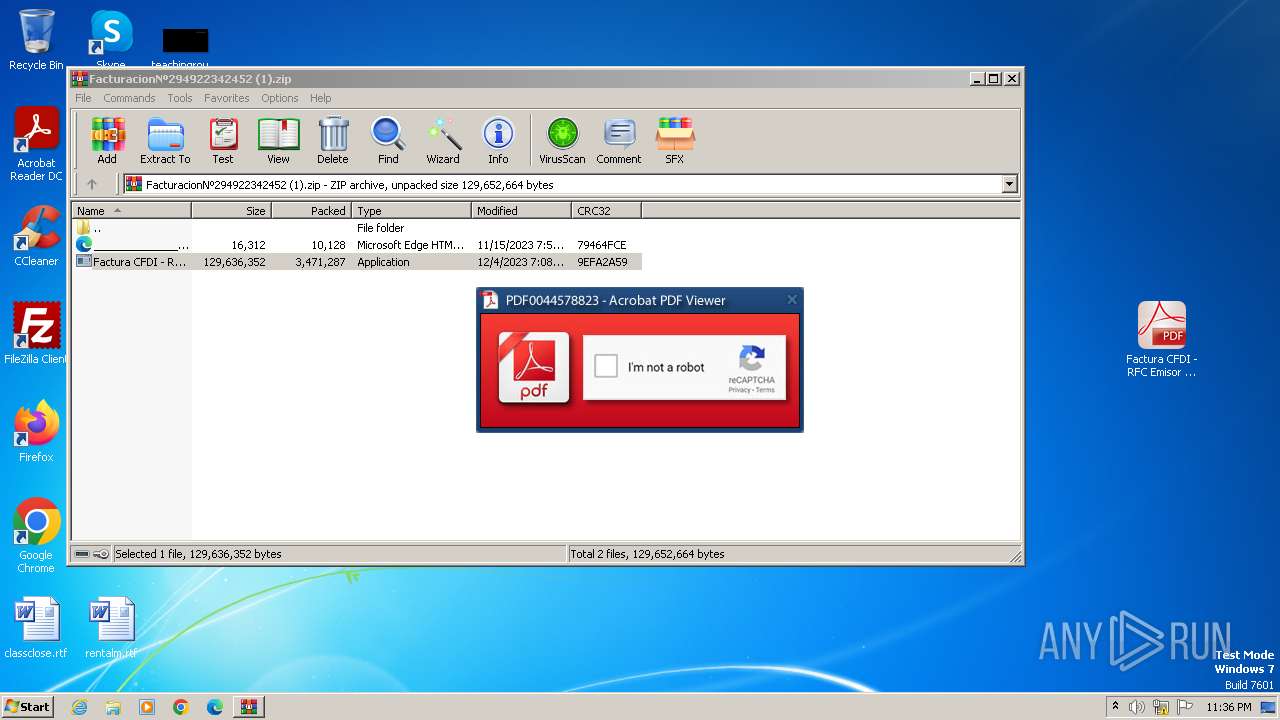Open media player taskbar icon
Screen dimensions: 1280x720
147,707
